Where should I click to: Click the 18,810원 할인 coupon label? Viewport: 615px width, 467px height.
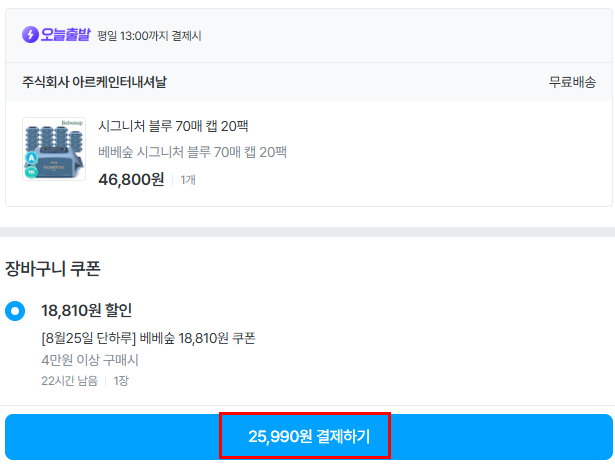coord(87,311)
